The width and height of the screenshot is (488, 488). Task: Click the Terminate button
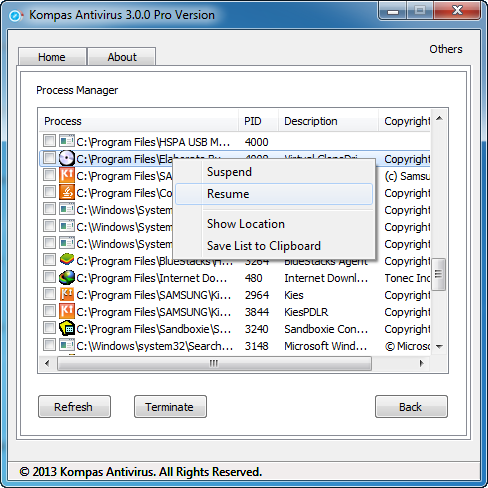pos(170,407)
